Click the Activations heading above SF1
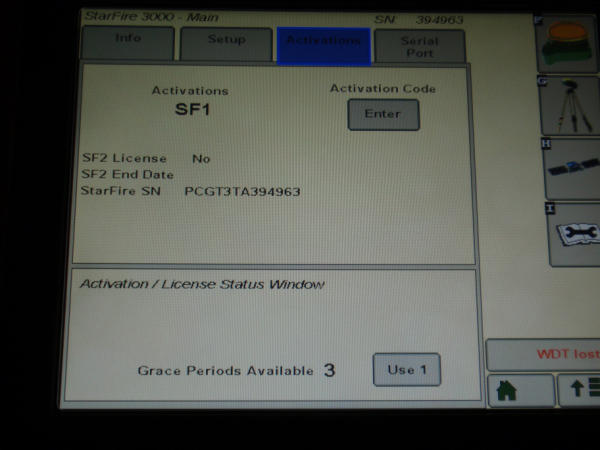 pos(190,91)
